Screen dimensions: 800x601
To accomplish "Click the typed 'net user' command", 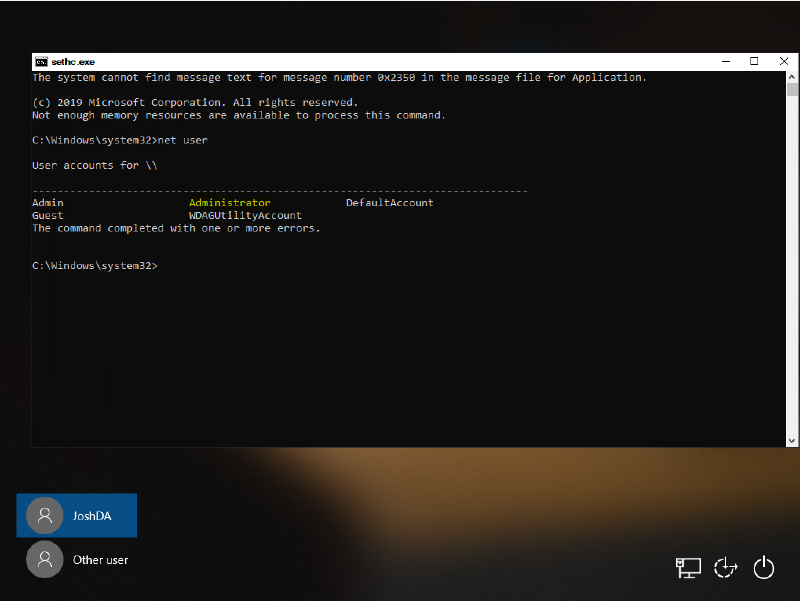I will coord(183,141).
